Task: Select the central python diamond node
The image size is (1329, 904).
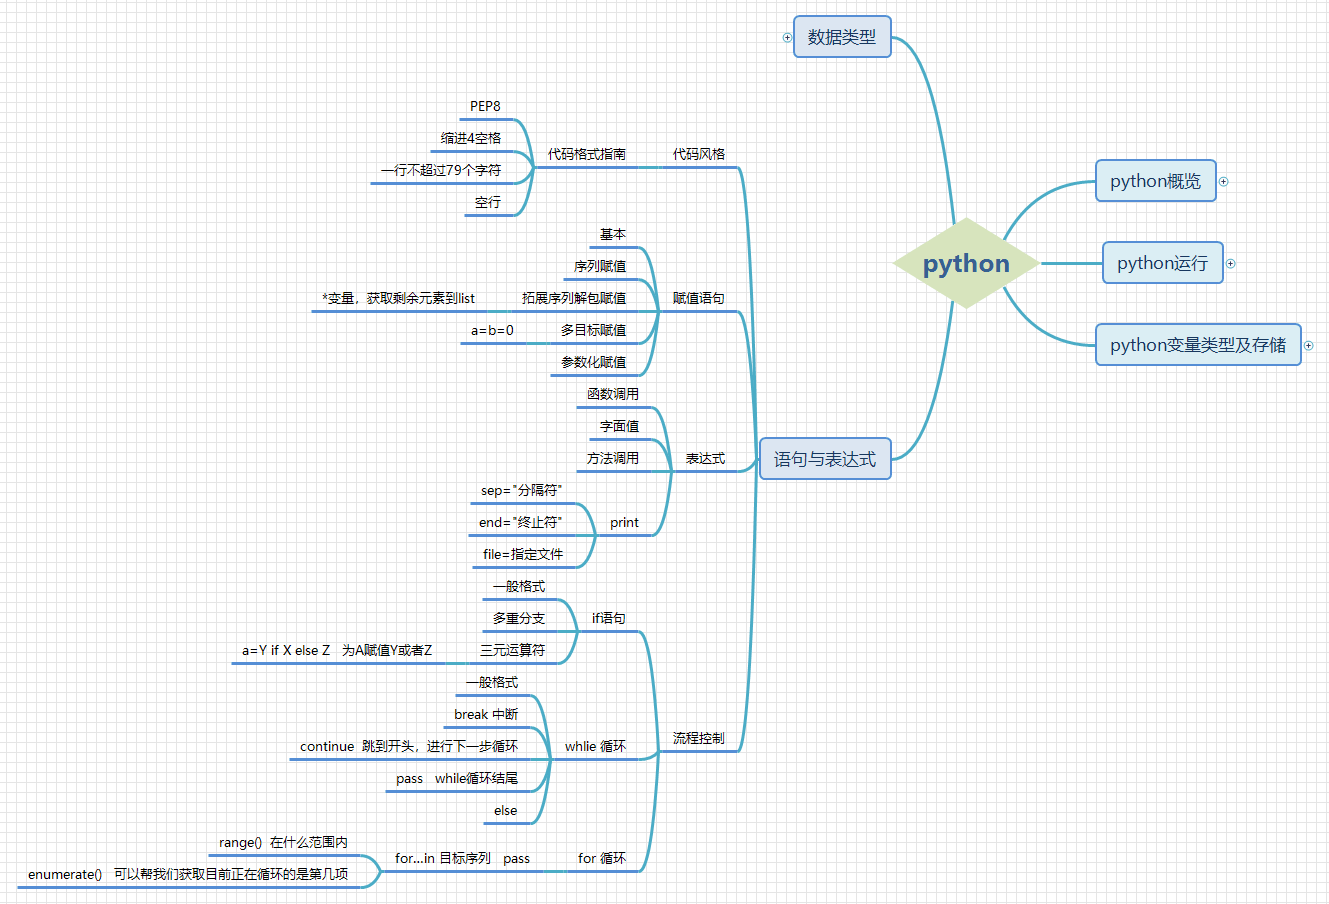Action: 966,263
